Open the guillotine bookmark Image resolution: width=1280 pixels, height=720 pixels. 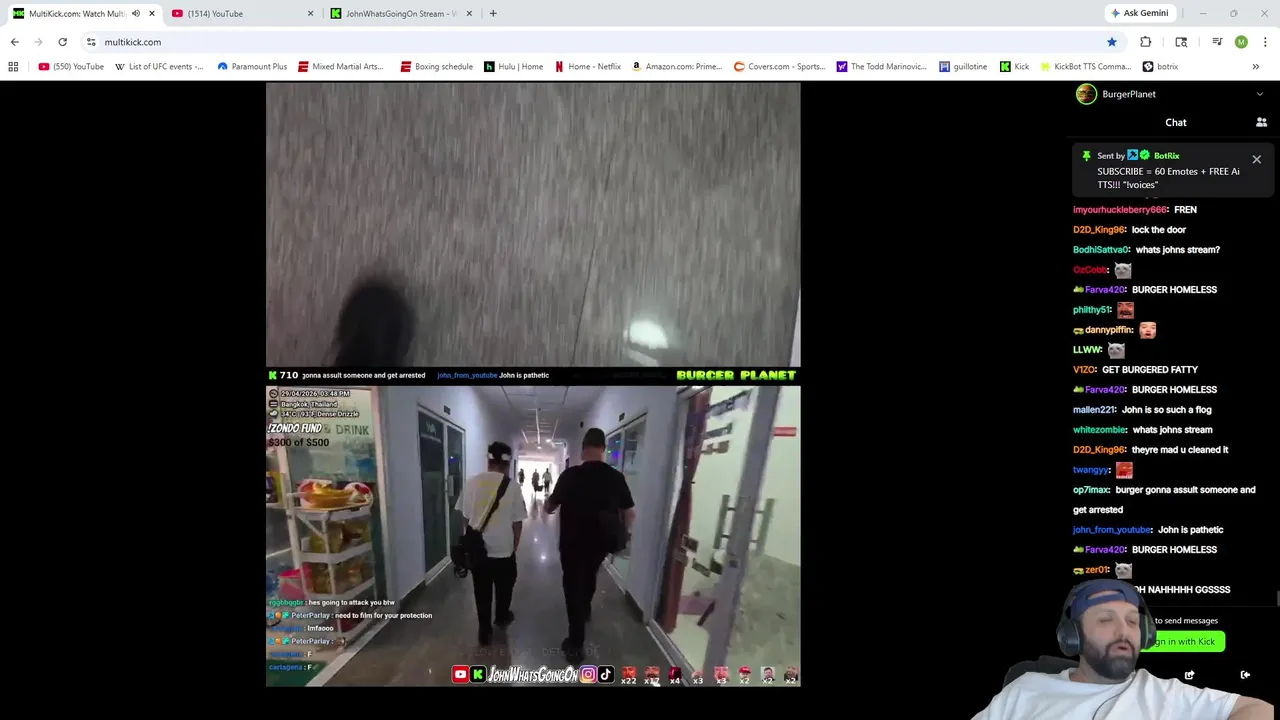964,67
